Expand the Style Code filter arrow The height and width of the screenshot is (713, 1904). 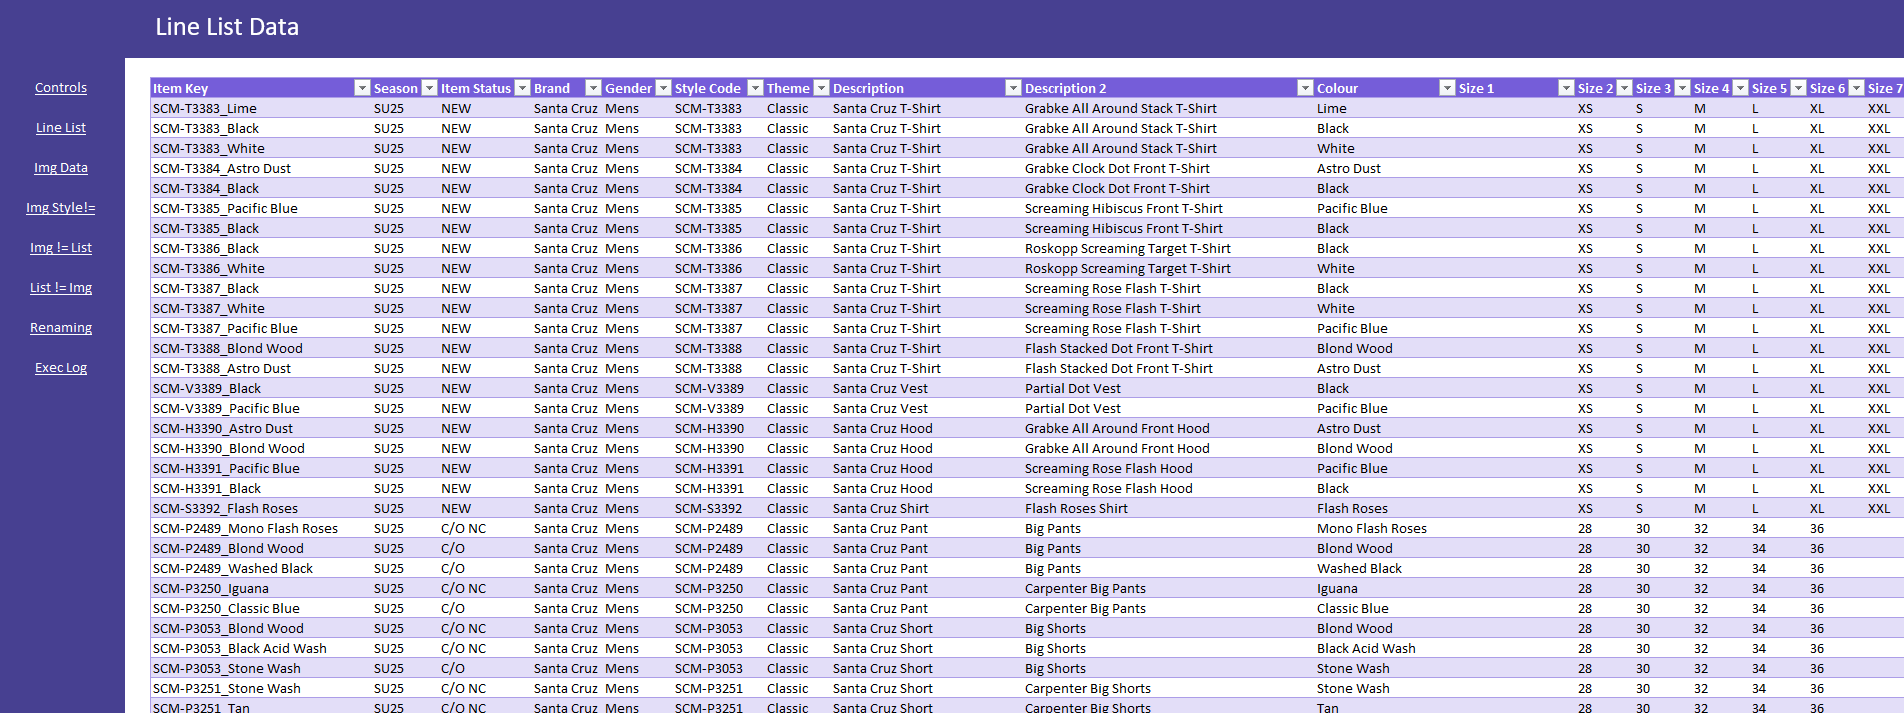point(755,88)
